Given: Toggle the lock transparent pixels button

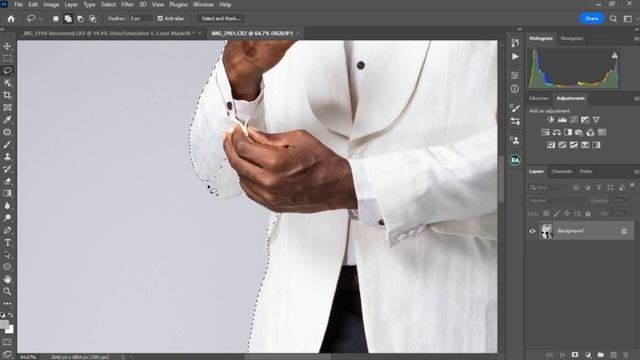Looking at the screenshot, I should tap(547, 213).
